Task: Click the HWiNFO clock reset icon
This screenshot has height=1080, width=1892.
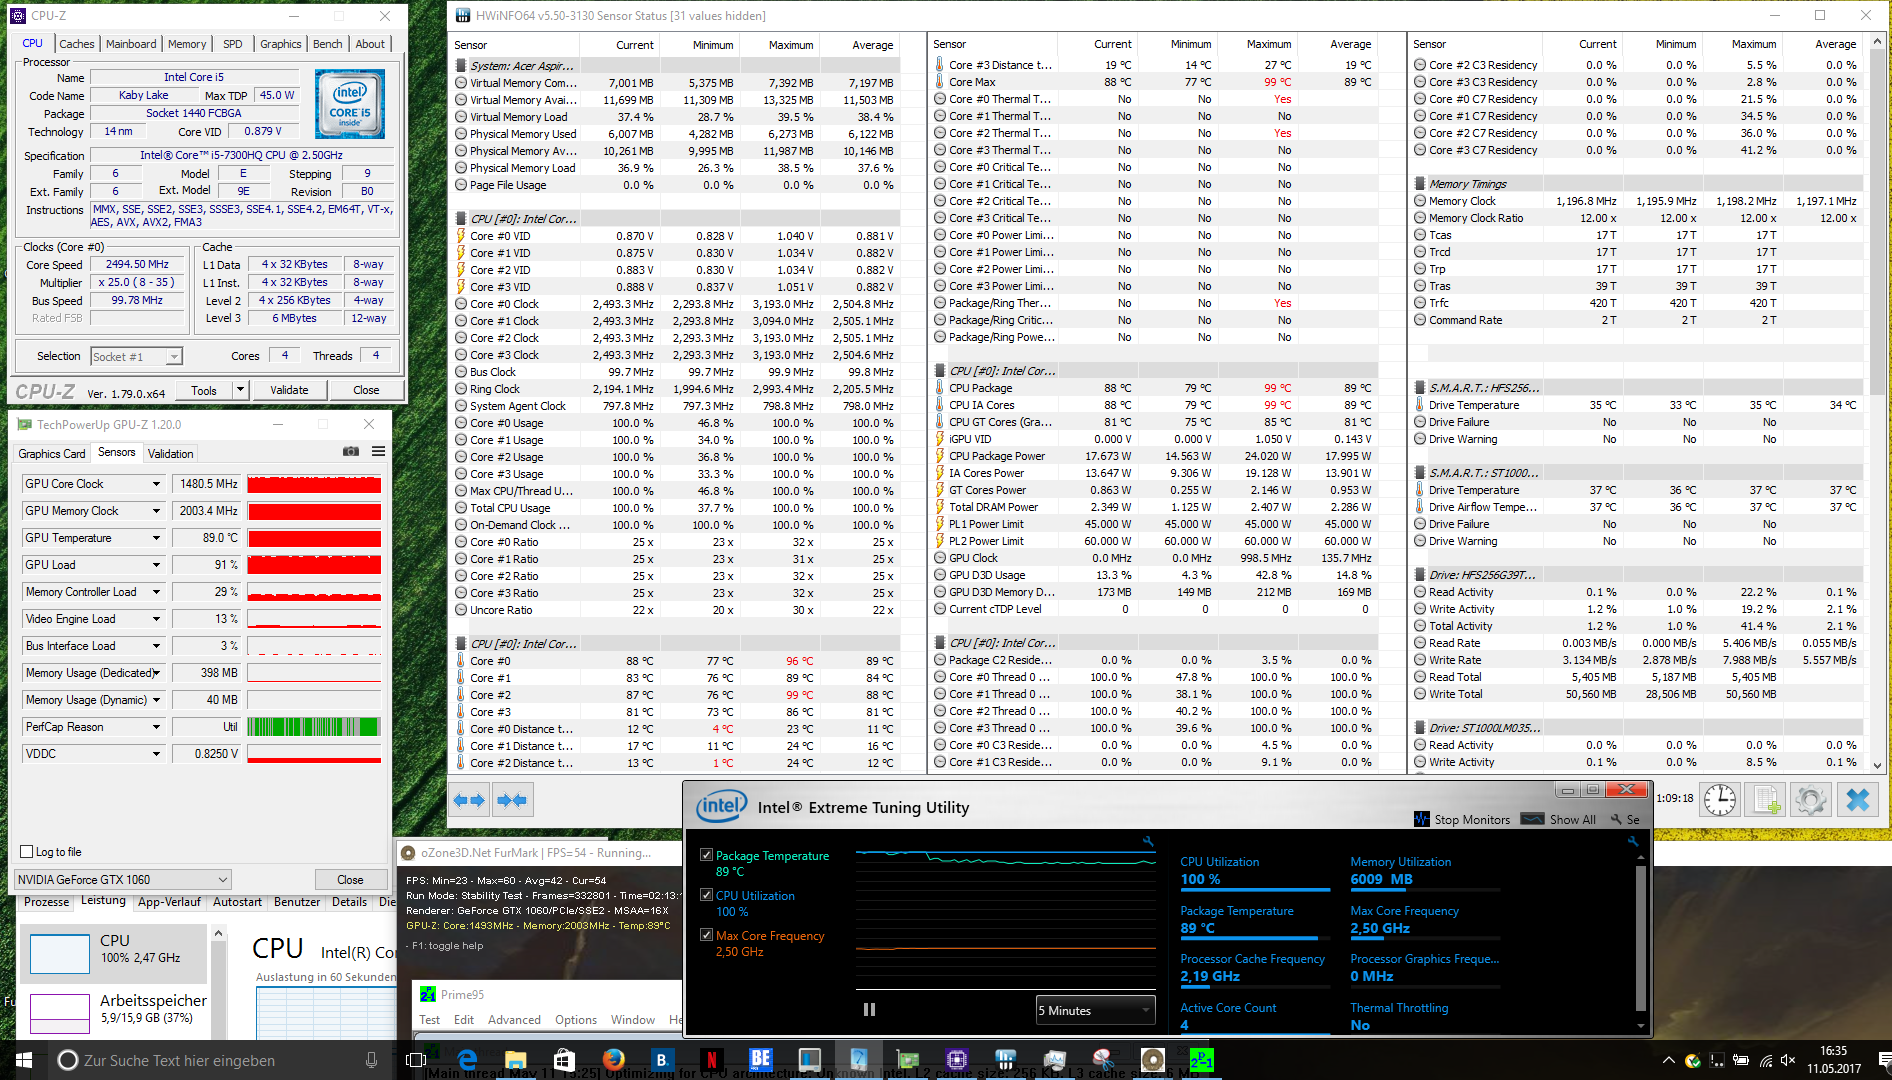Action: (1719, 800)
